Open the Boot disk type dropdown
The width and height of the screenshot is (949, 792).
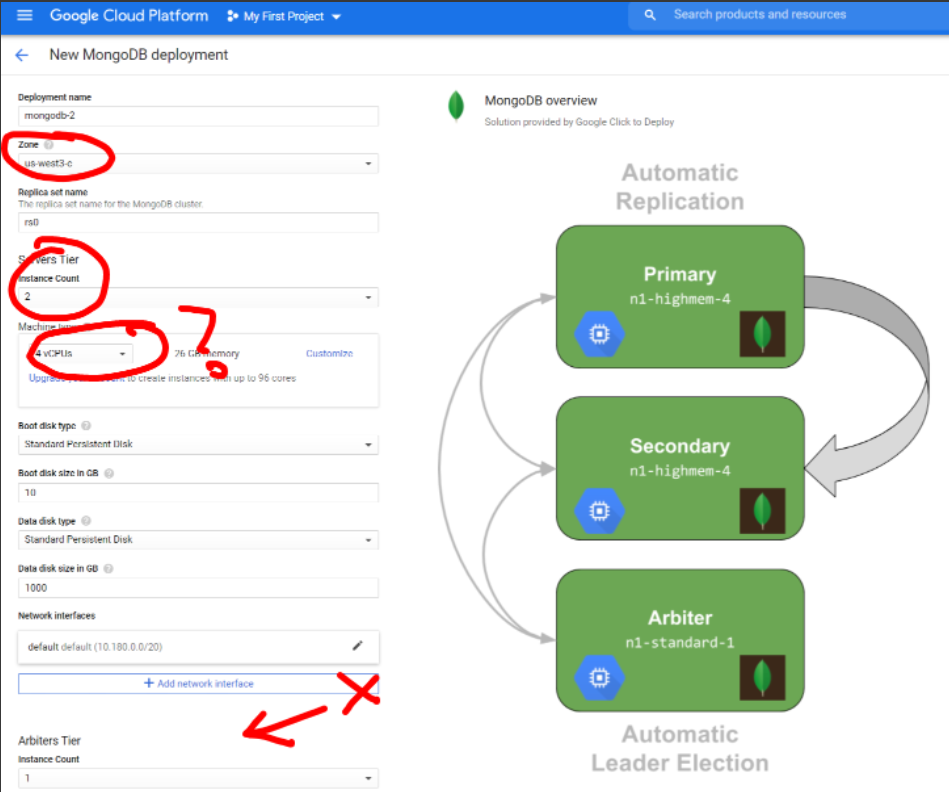point(199,444)
